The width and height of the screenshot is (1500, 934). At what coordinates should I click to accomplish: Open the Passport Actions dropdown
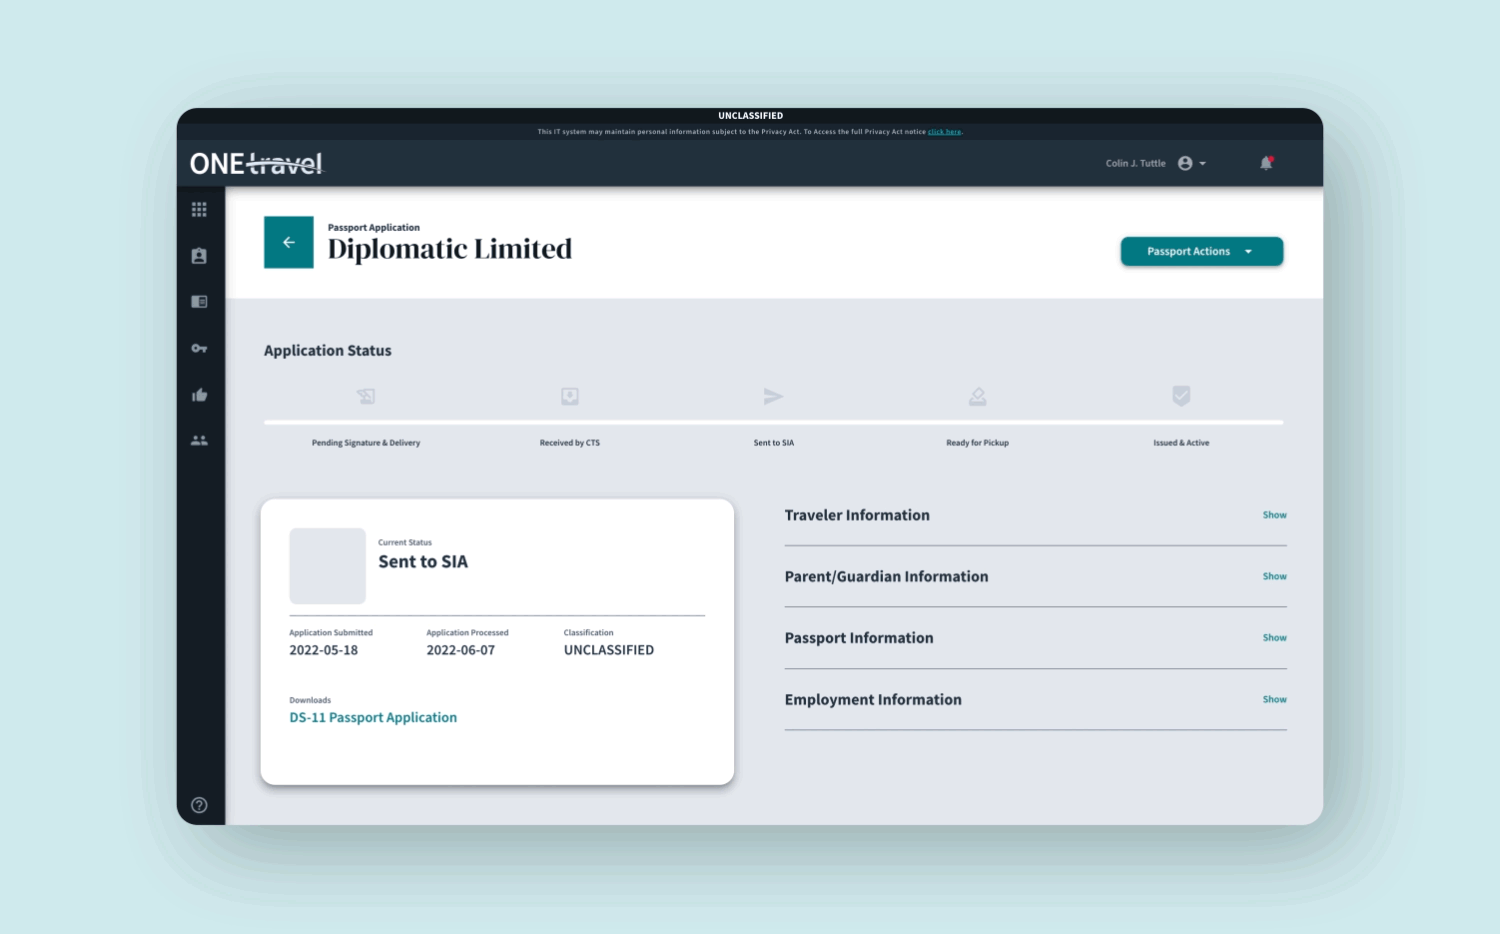click(x=1201, y=251)
